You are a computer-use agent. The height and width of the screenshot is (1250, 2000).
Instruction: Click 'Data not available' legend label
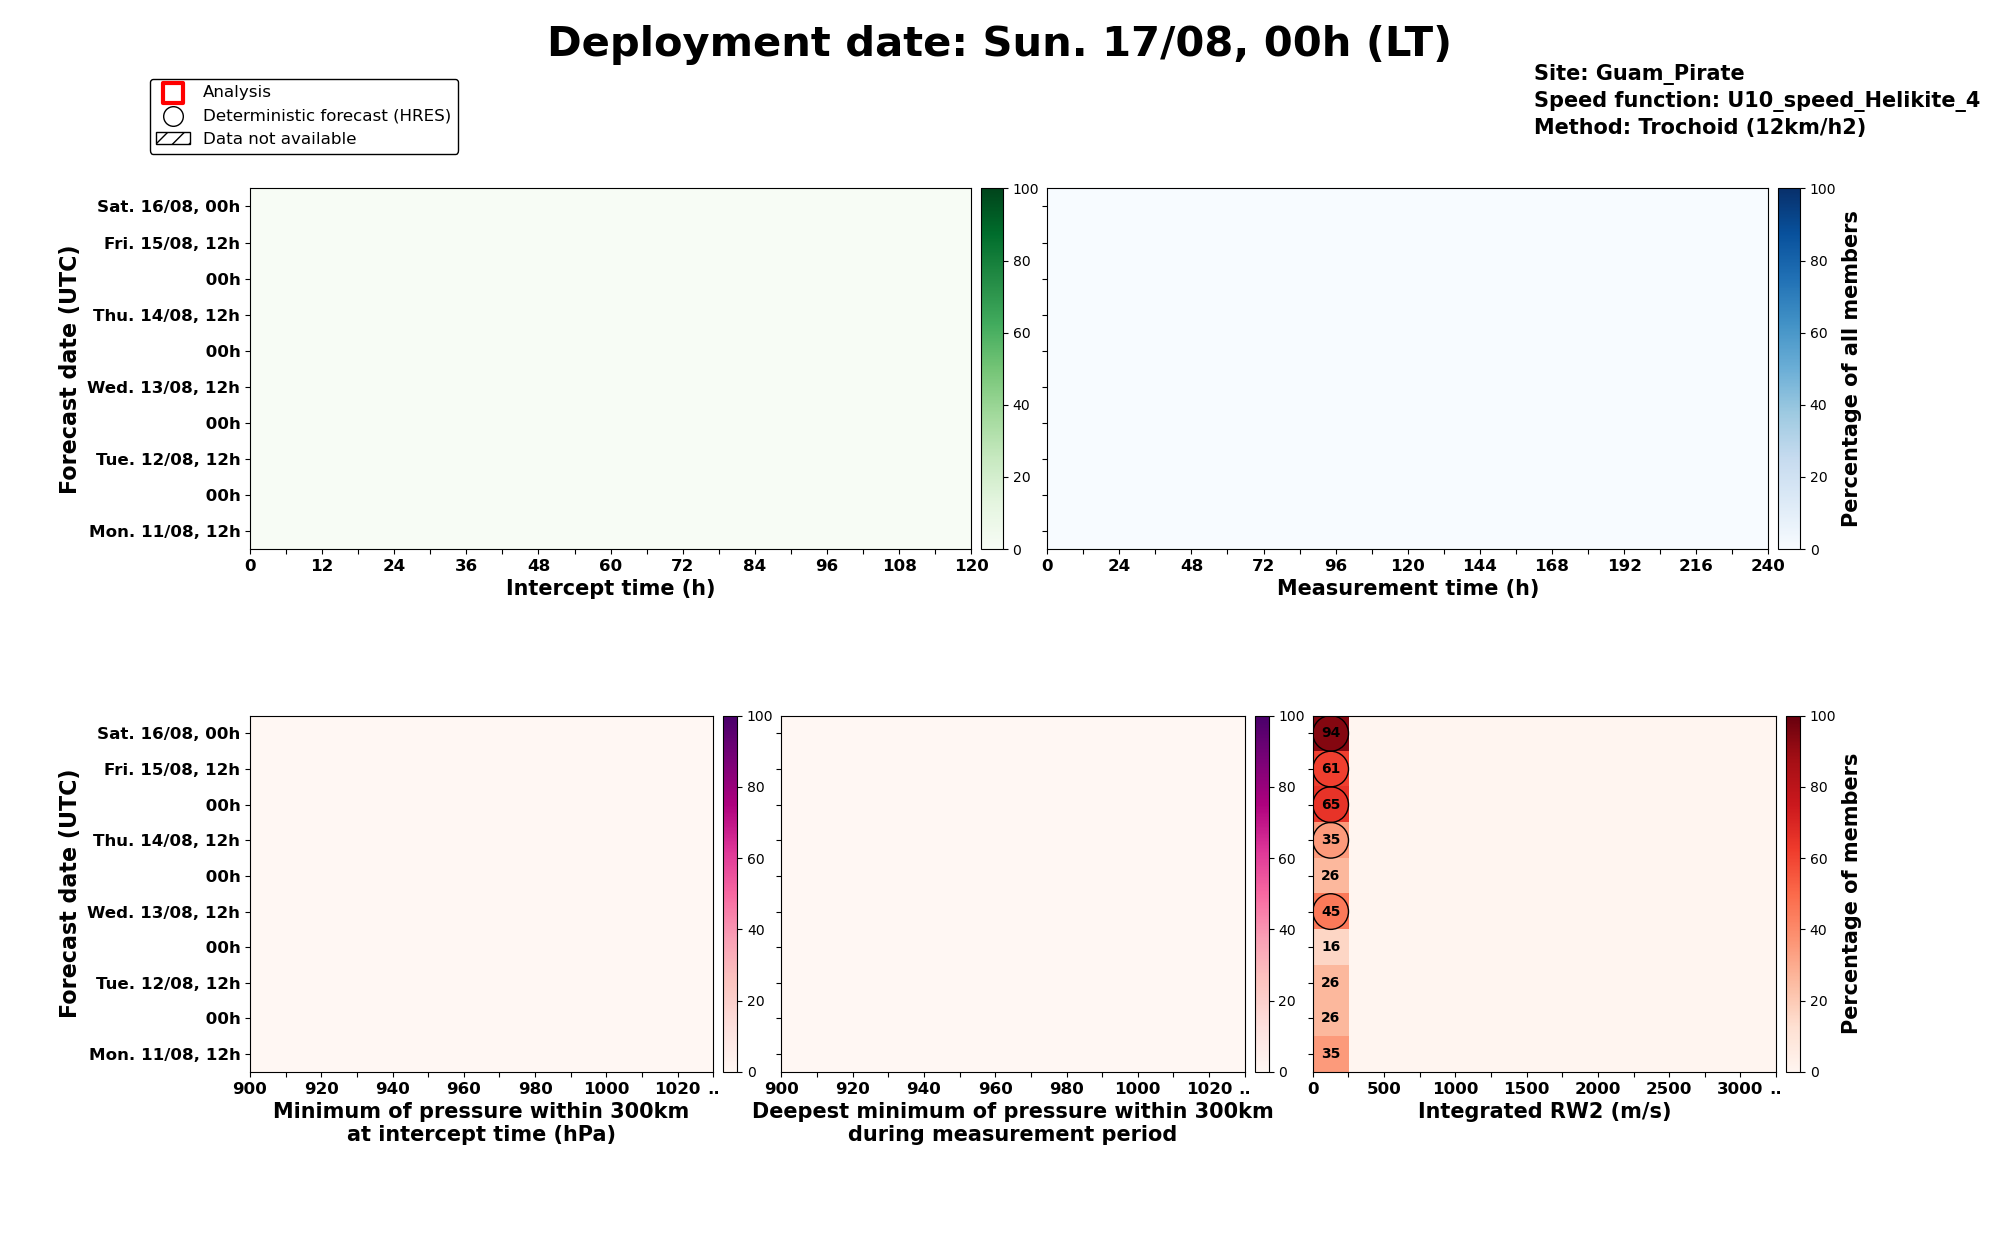tap(279, 139)
